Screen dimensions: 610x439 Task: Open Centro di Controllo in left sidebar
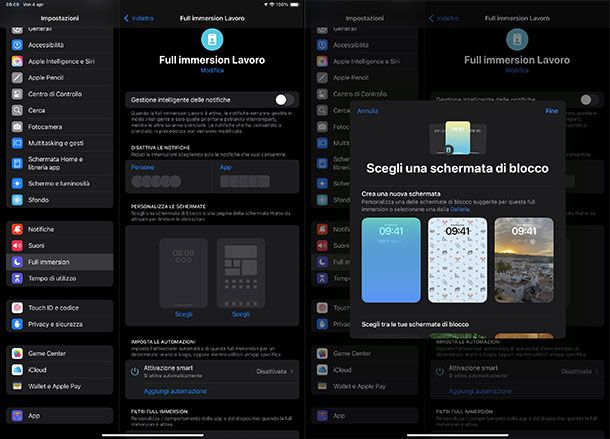(60, 94)
